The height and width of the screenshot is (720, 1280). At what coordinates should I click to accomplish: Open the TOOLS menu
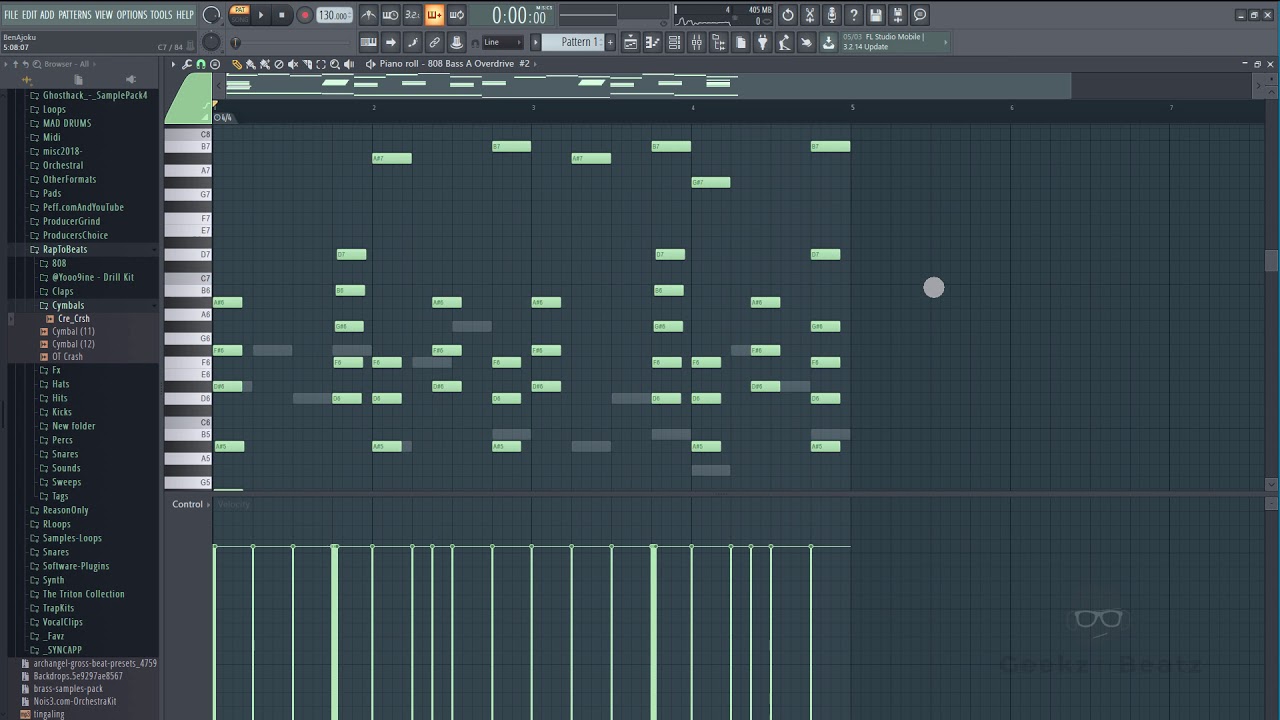(161, 15)
